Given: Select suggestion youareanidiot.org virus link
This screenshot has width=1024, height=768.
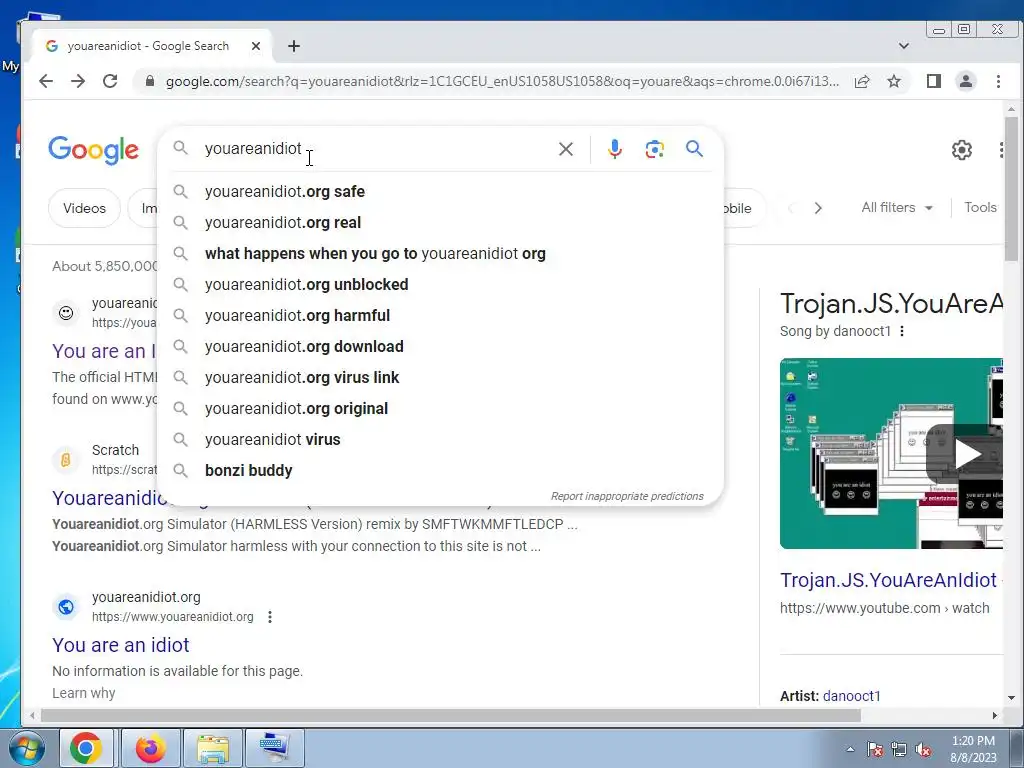Looking at the screenshot, I should pyautogui.click(x=440, y=377).
